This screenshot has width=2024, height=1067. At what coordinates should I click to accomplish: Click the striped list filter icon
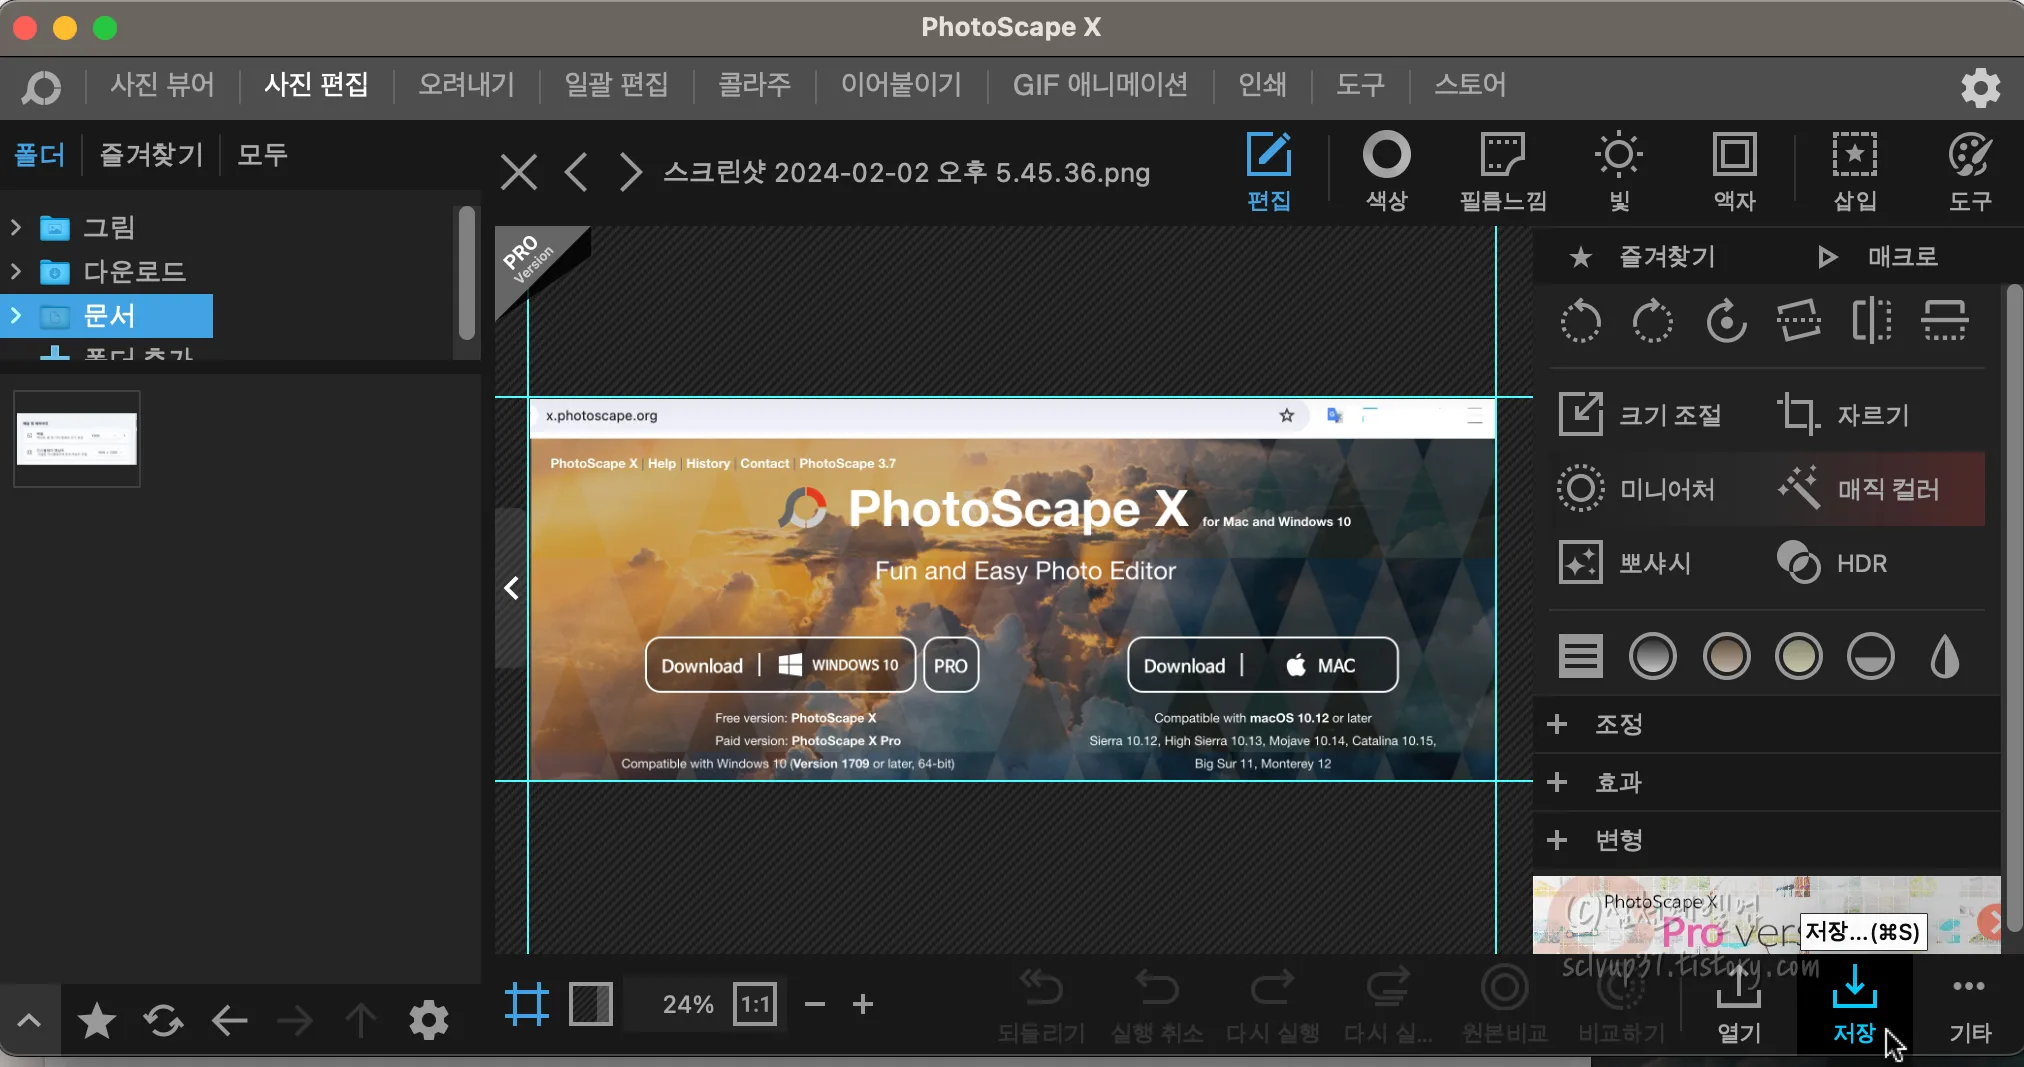(1580, 657)
